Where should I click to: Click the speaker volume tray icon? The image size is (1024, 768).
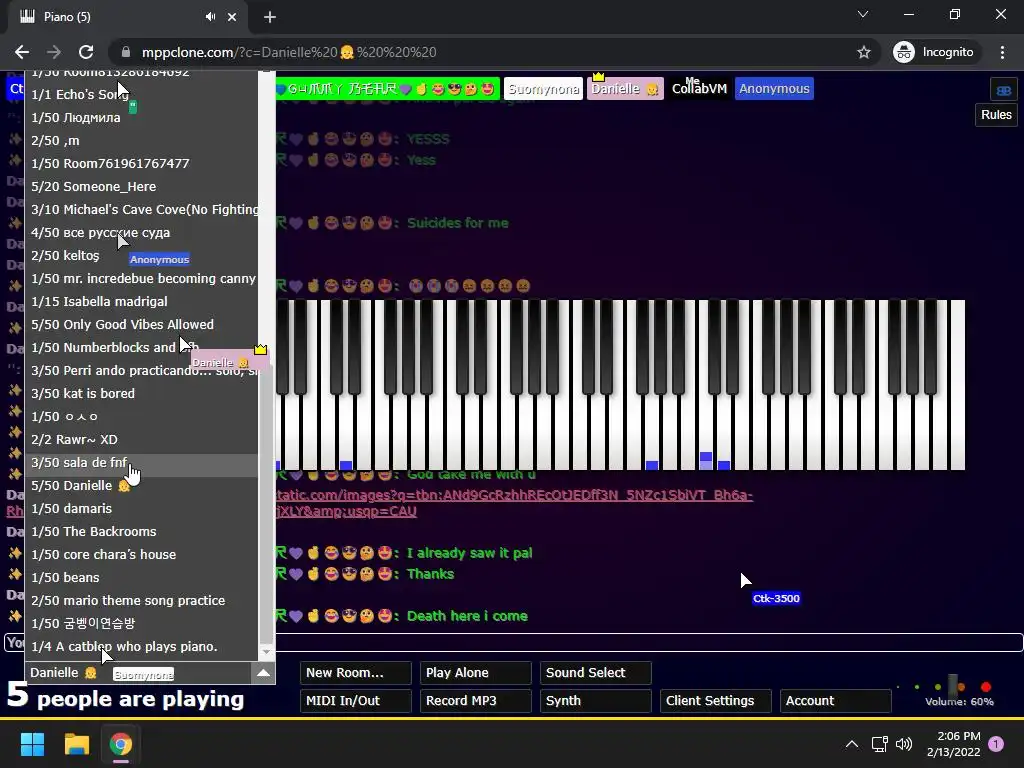904,744
